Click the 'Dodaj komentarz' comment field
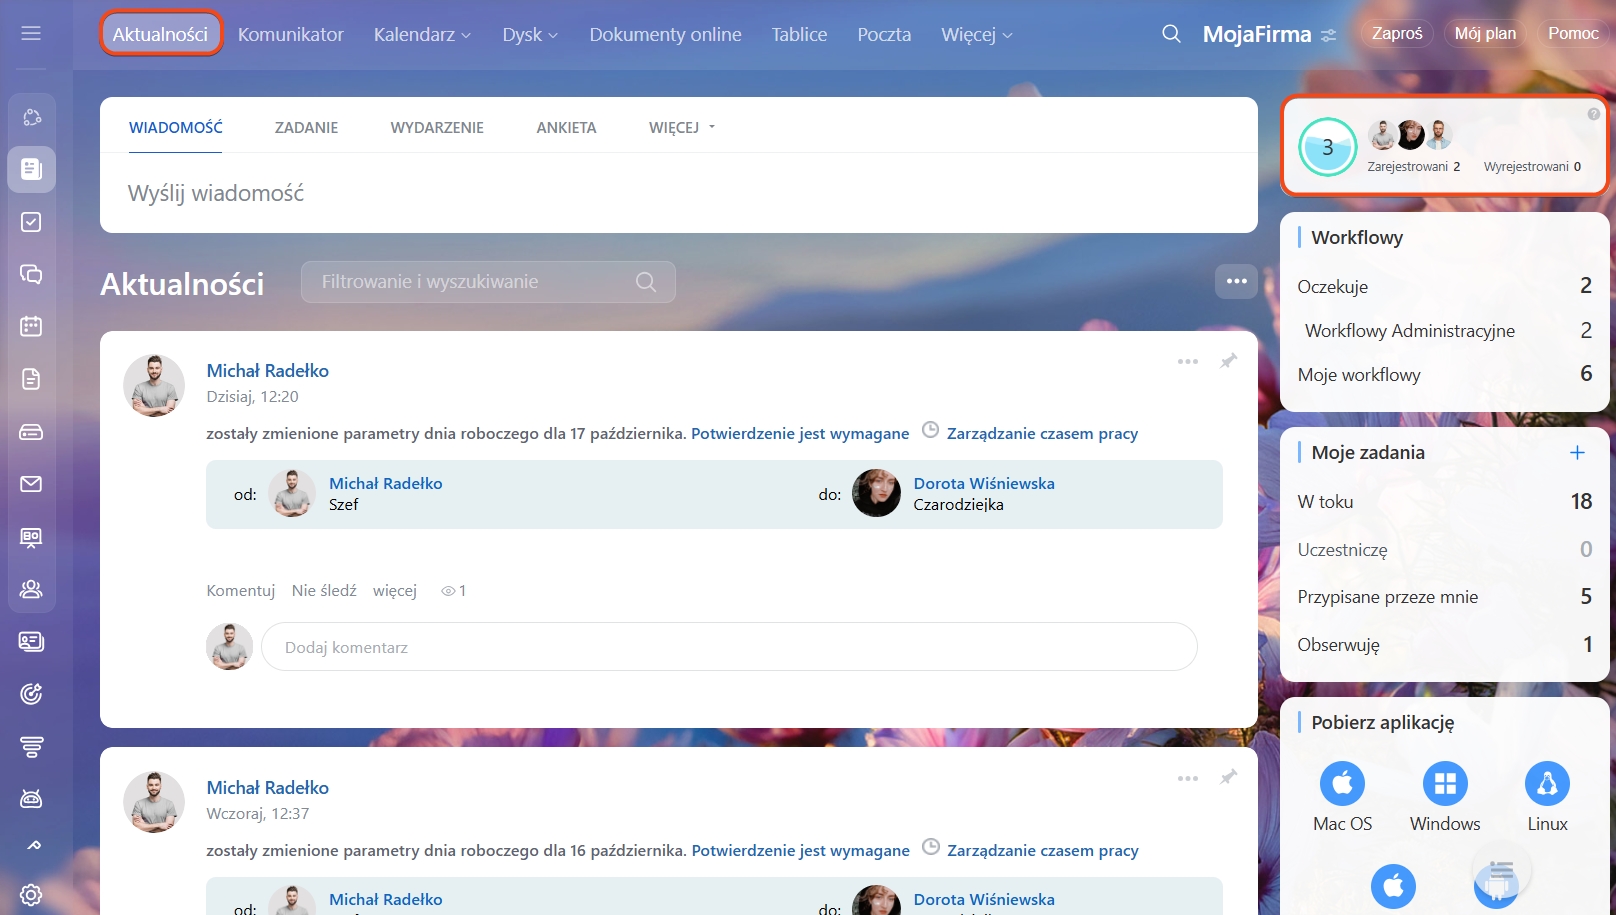This screenshot has width=1616, height=915. coord(728,648)
